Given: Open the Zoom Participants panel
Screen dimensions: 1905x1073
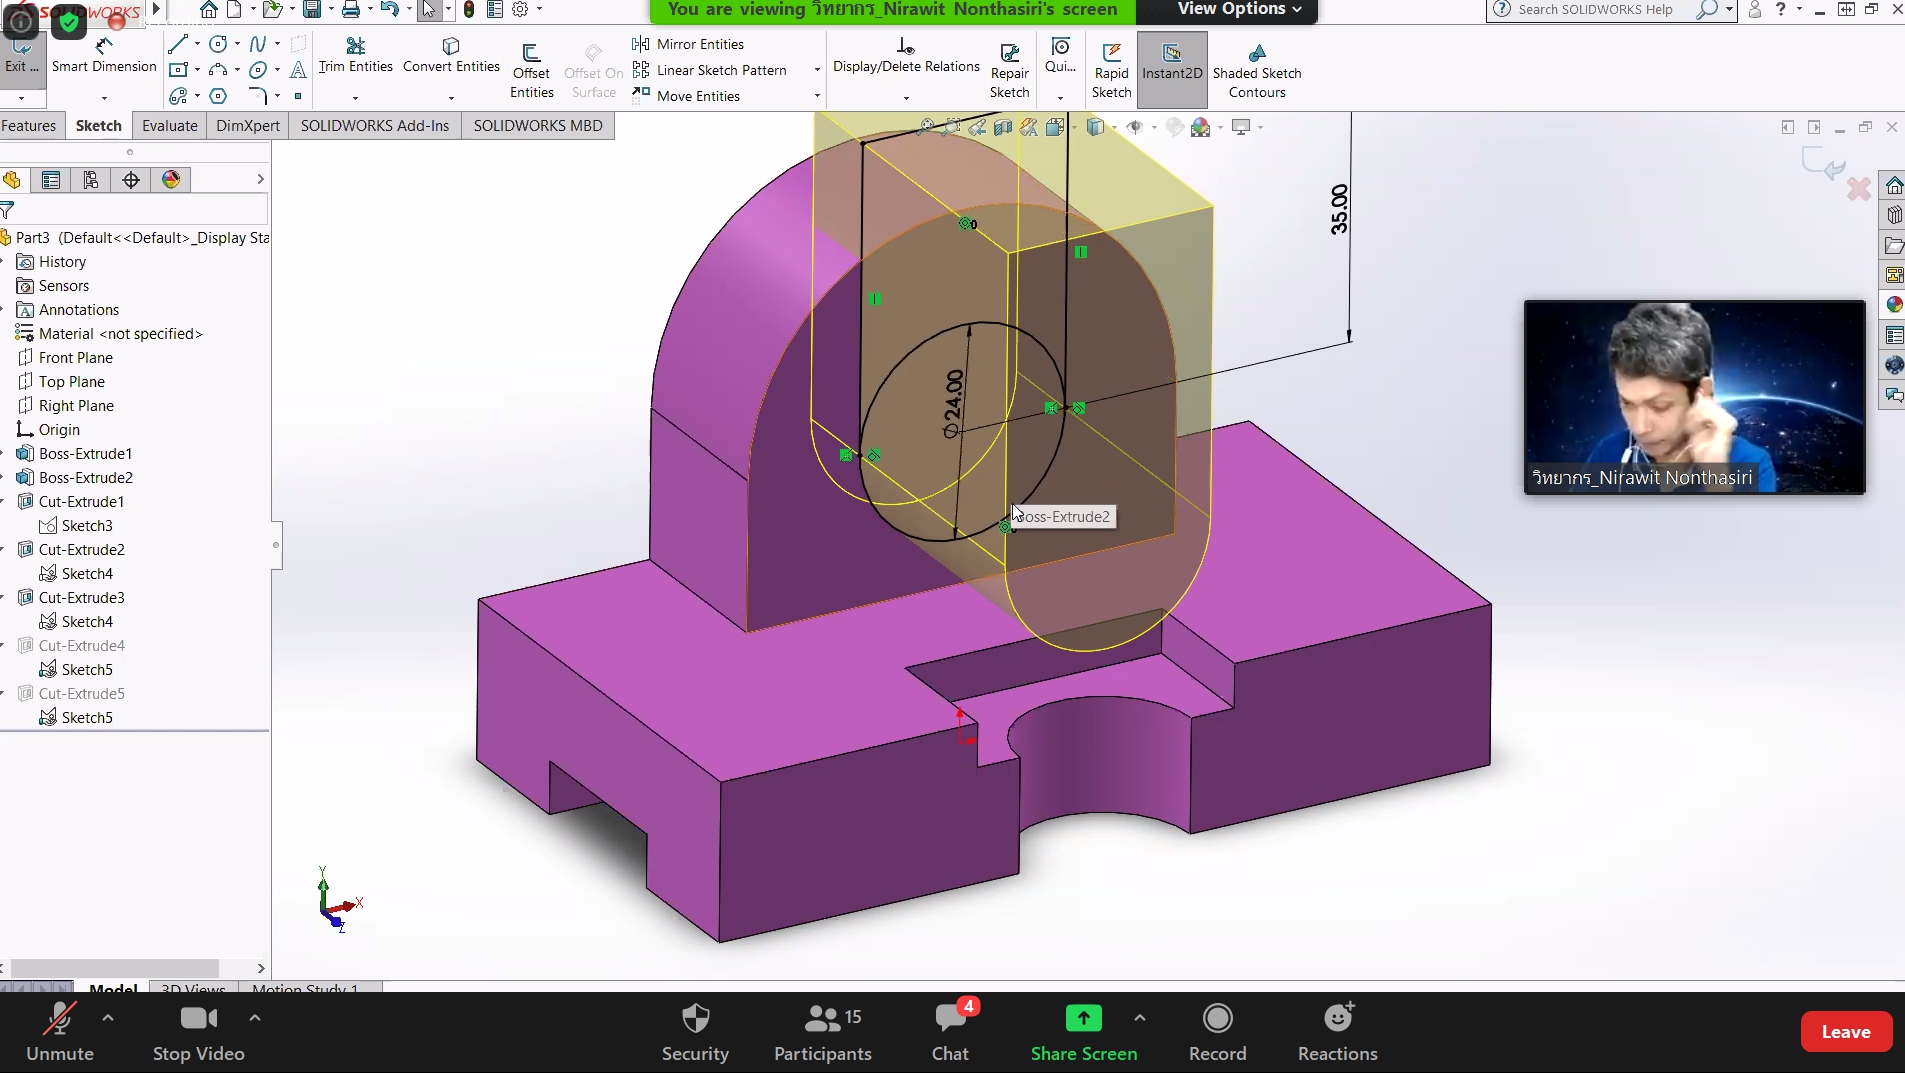Looking at the screenshot, I should (823, 1032).
